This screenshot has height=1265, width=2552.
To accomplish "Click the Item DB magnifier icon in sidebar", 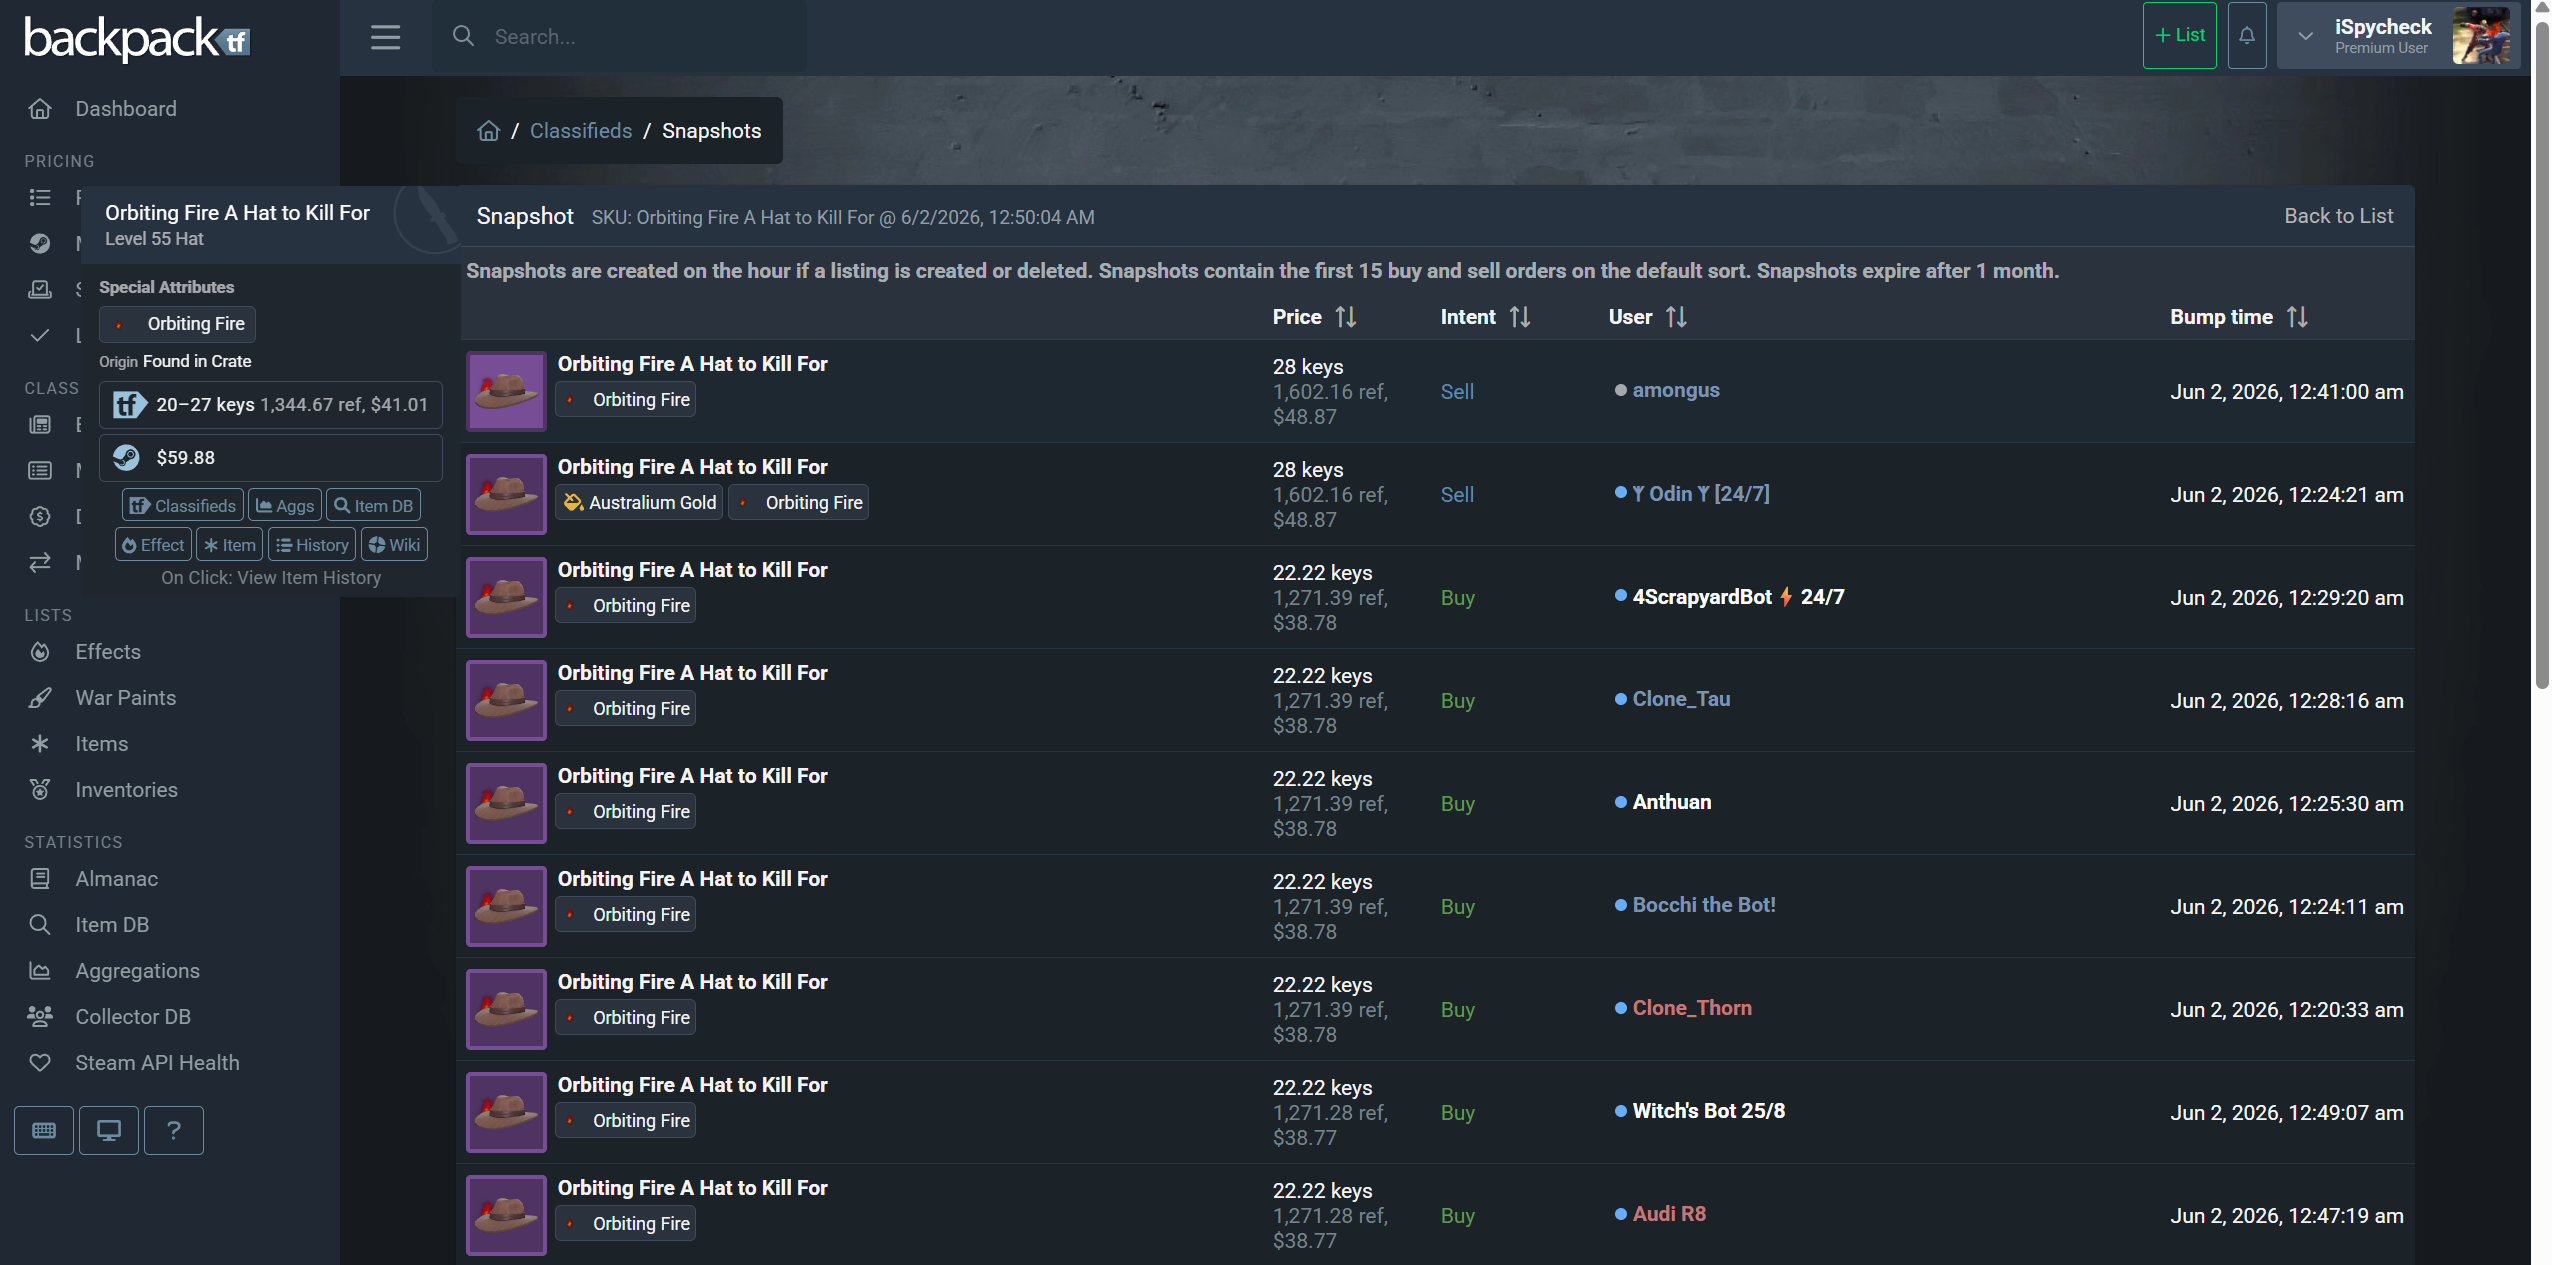I will tap(40, 925).
